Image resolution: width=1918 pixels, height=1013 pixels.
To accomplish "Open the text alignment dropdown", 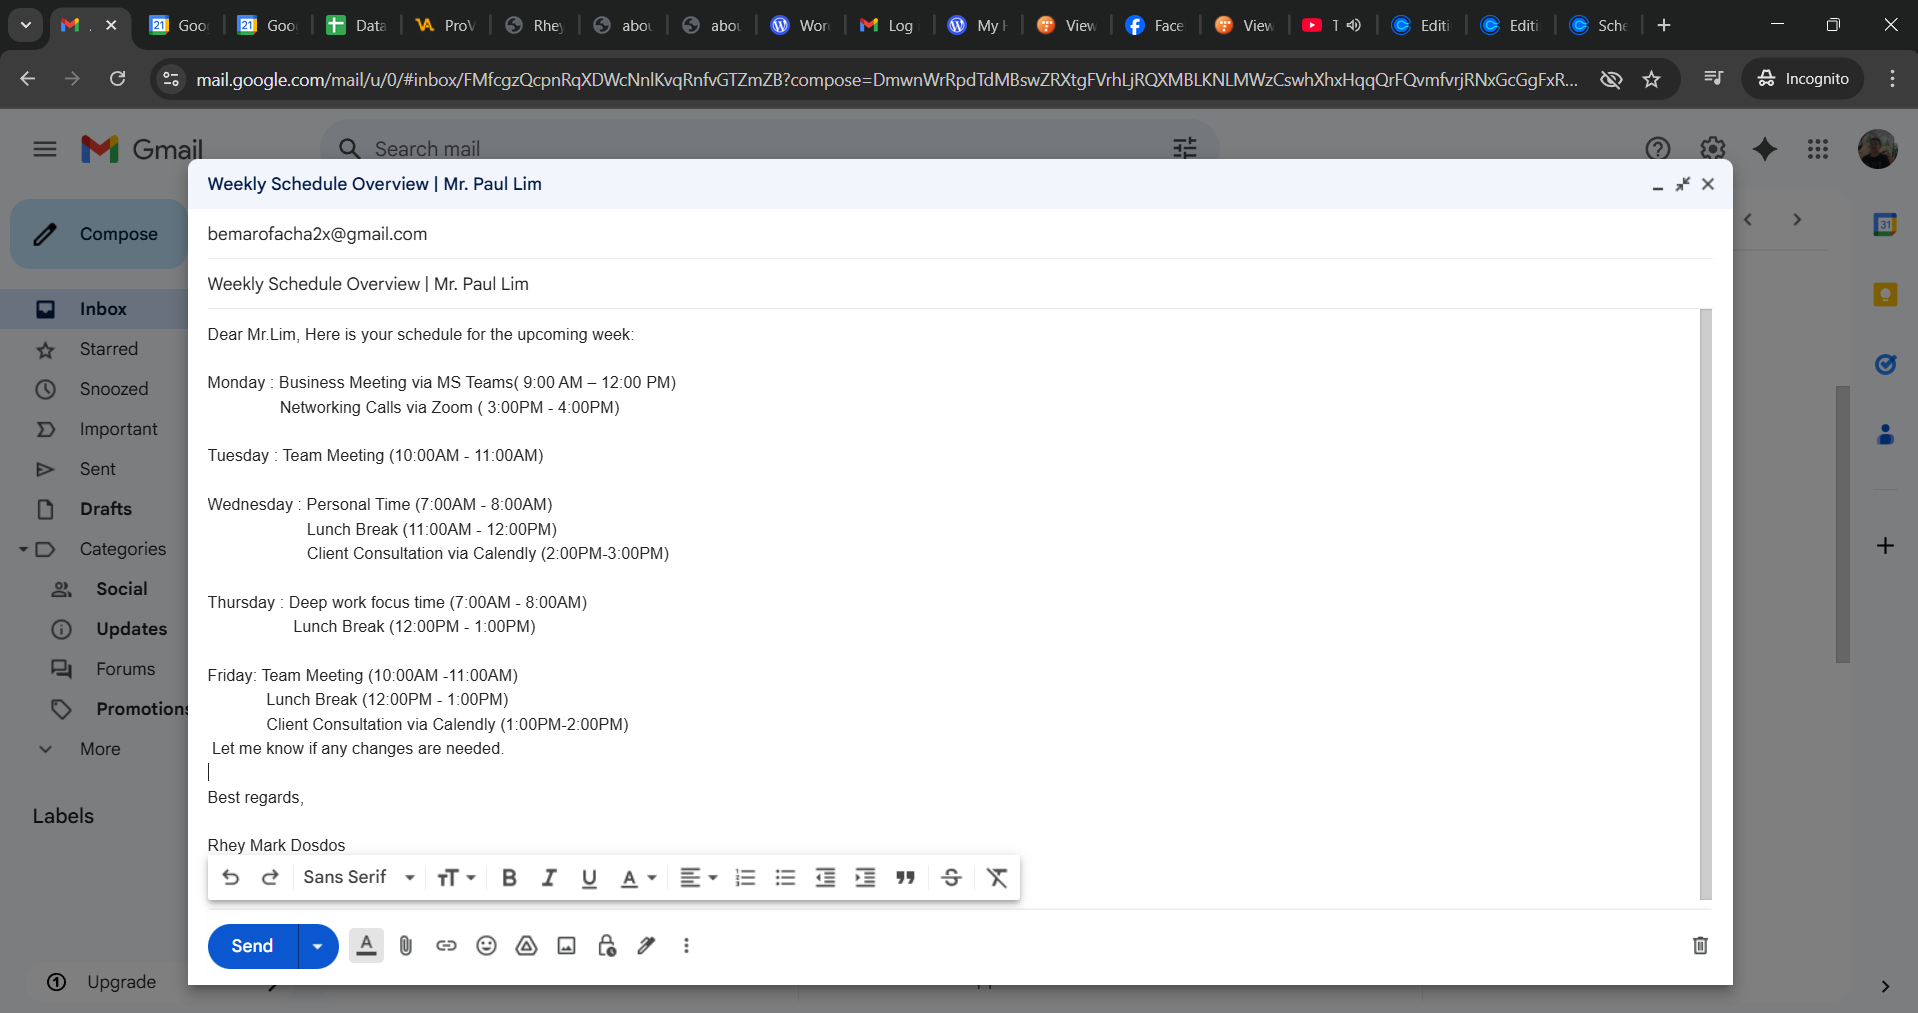I will (x=698, y=877).
